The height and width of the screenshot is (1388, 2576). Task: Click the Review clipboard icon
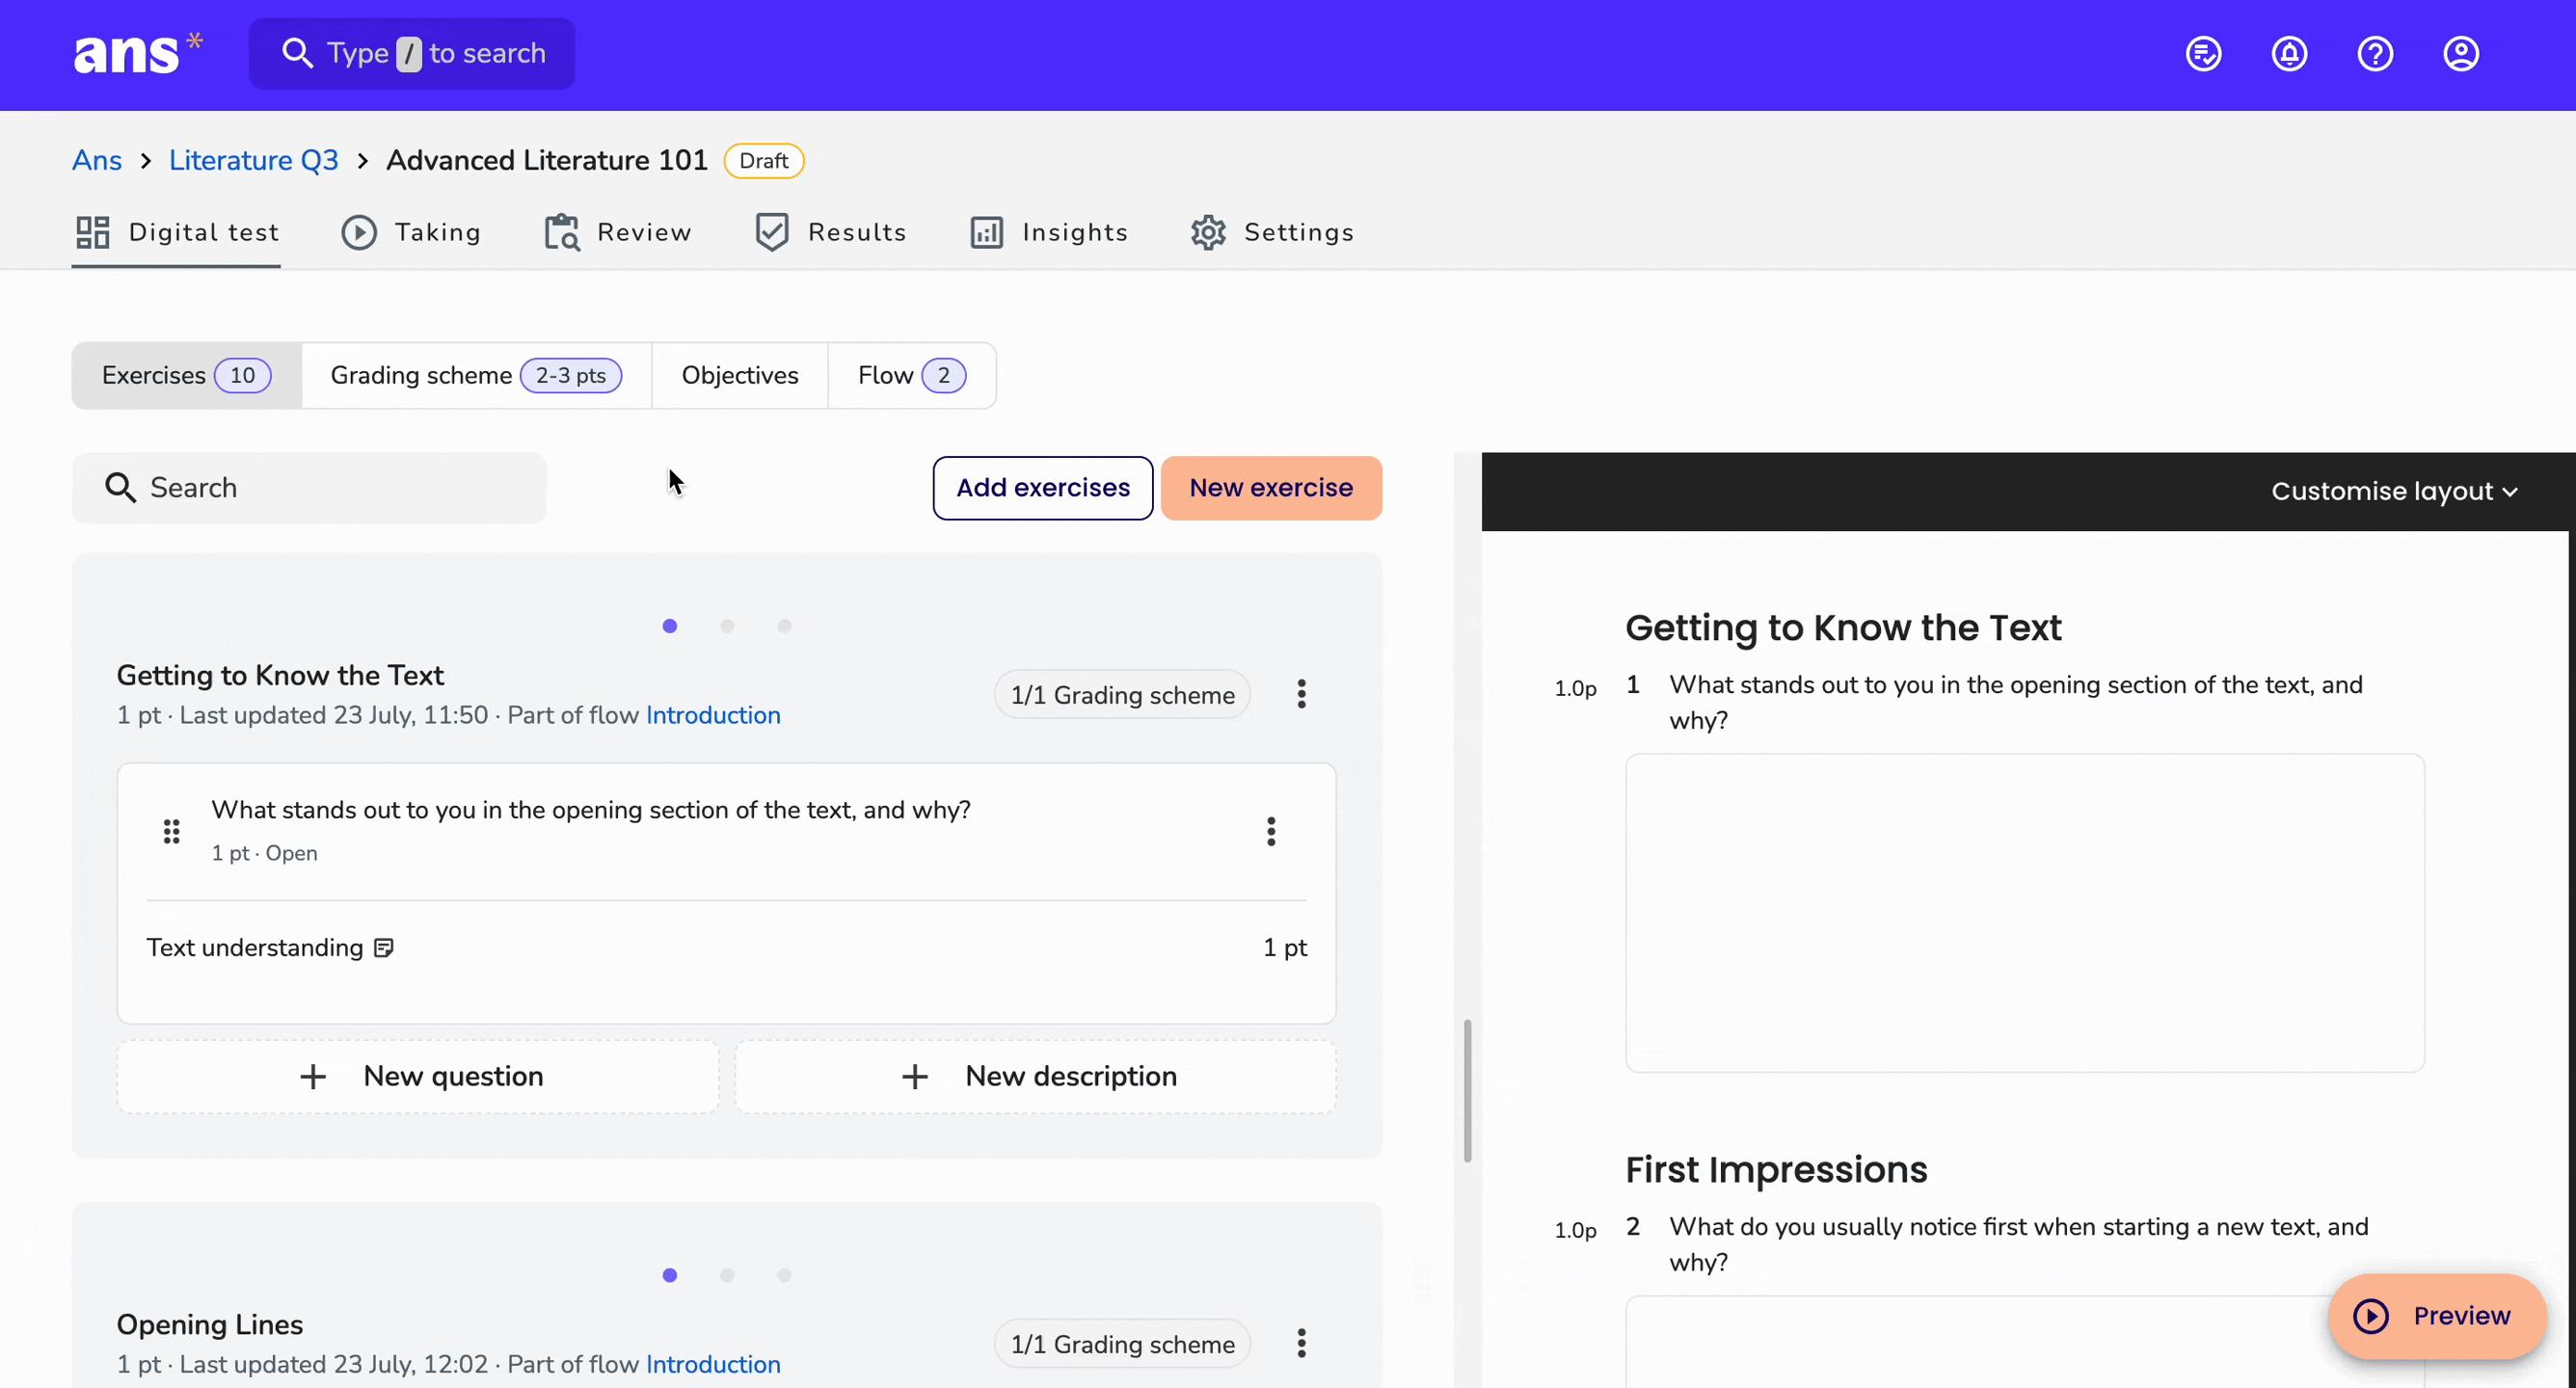tap(562, 232)
